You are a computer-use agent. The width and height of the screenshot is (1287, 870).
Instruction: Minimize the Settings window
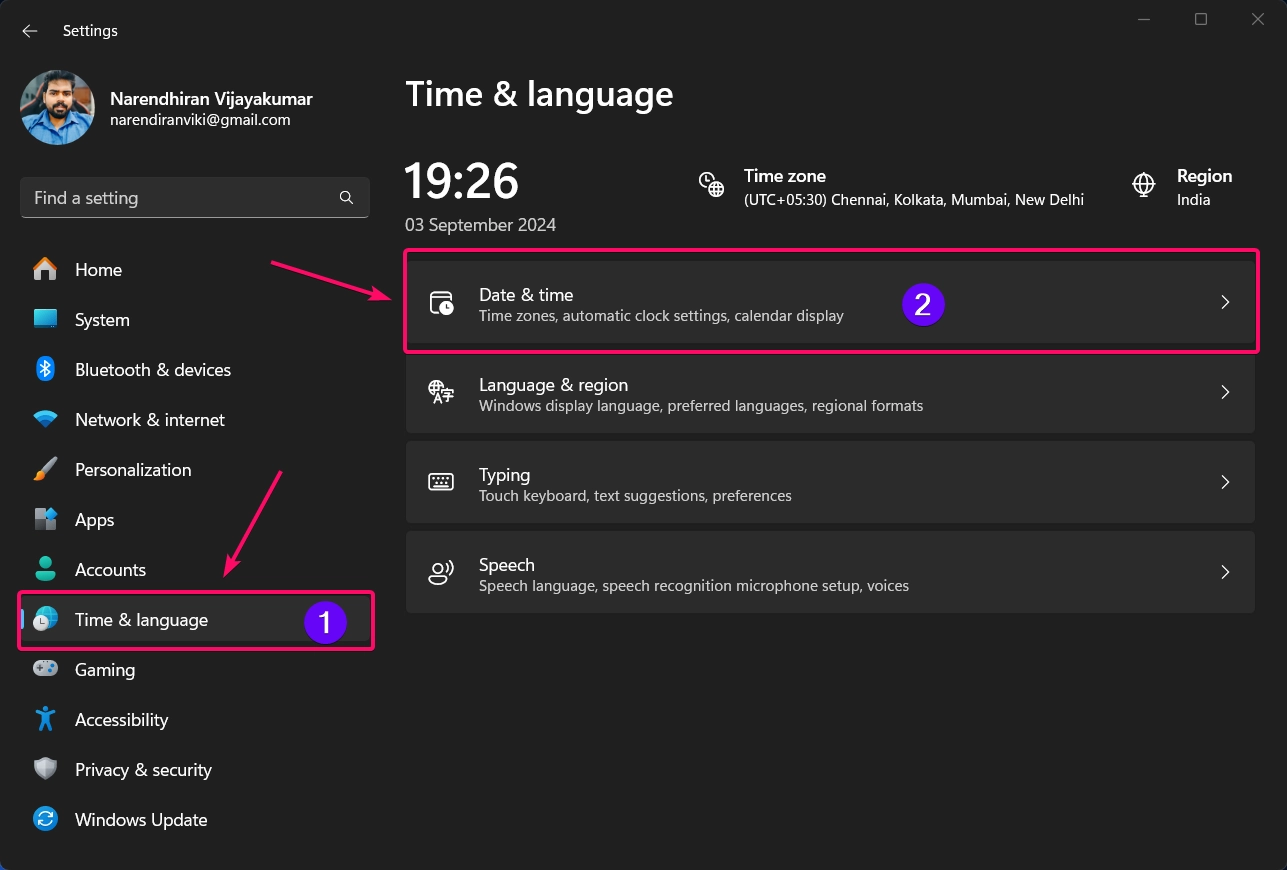coord(1144,19)
